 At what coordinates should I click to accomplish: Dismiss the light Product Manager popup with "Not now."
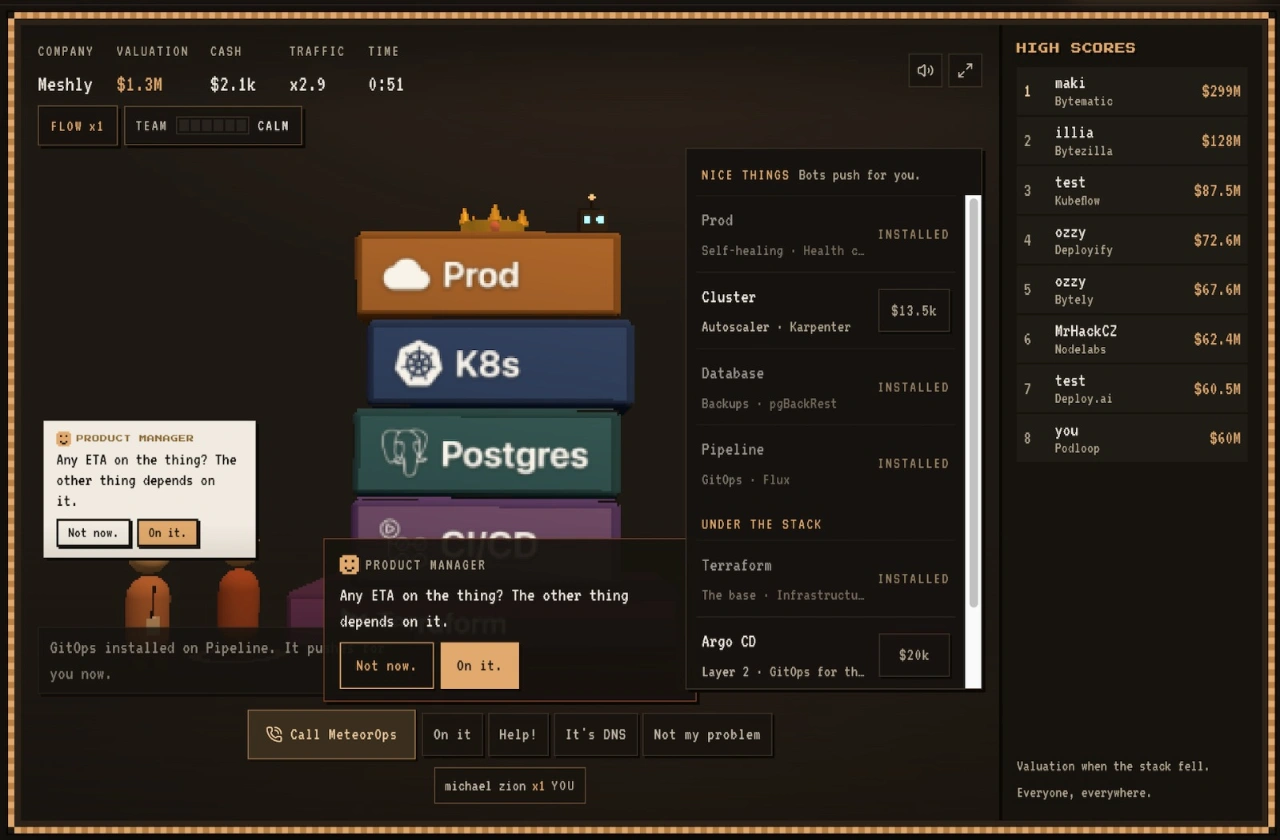[x=93, y=533]
